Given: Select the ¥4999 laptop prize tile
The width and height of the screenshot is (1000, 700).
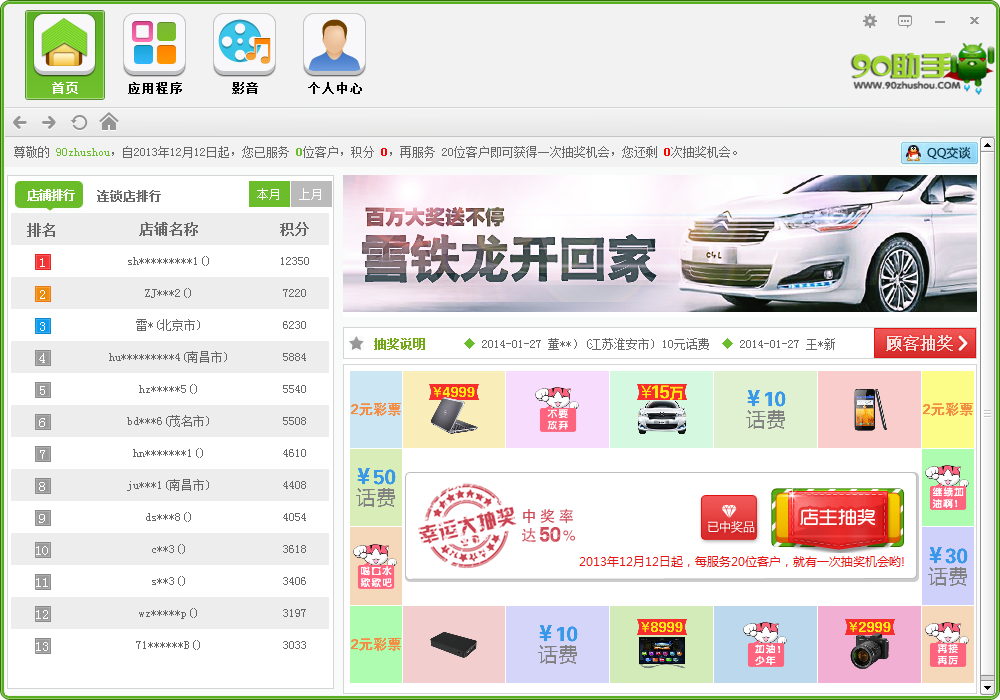Looking at the screenshot, I should tap(453, 409).
